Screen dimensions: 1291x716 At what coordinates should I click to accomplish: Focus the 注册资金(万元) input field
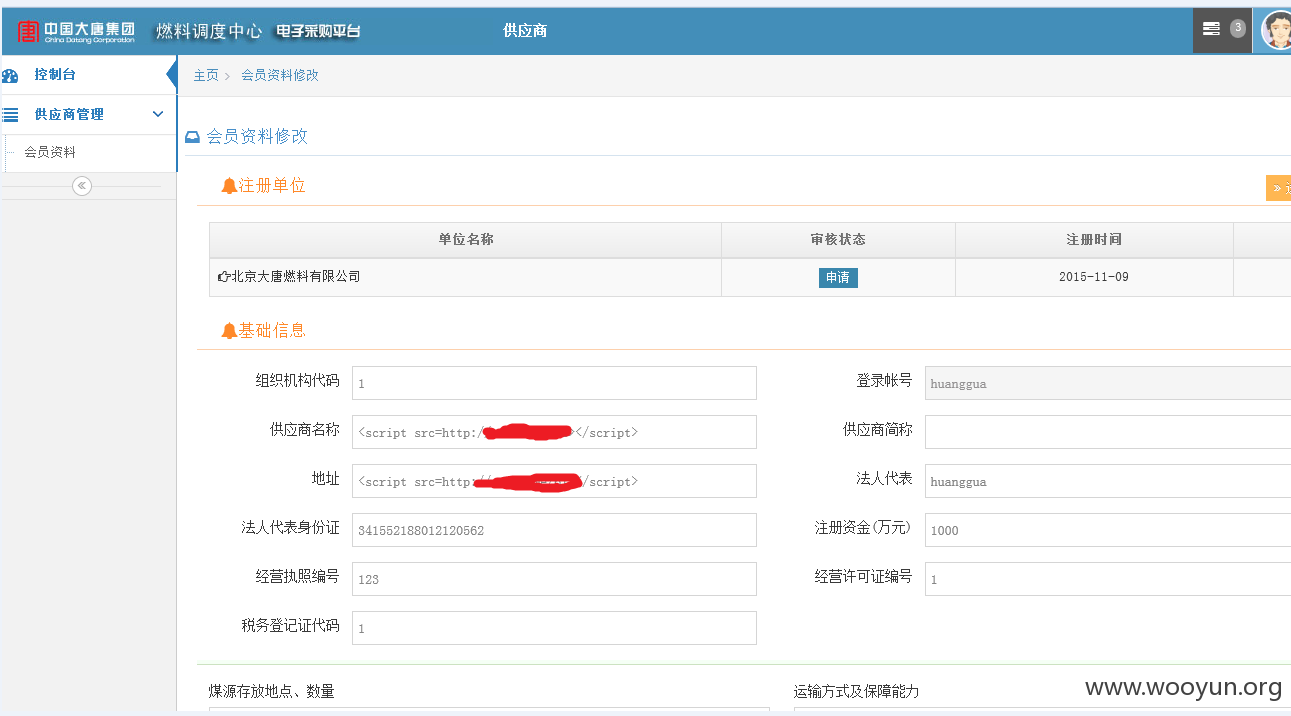(1108, 530)
